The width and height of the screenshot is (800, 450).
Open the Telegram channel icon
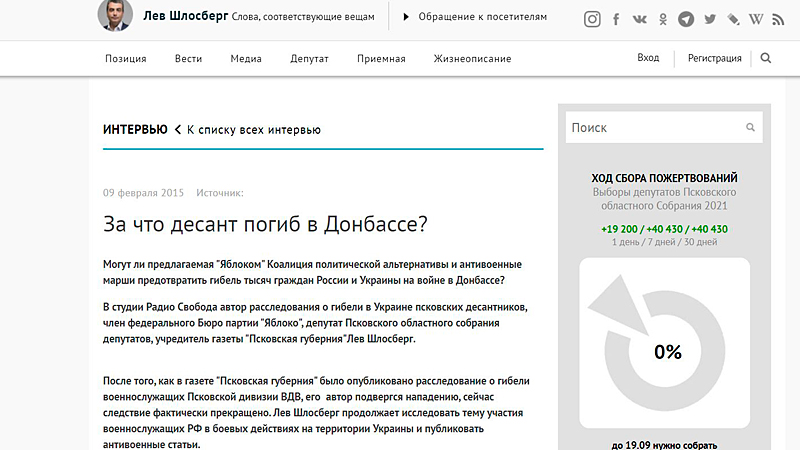tap(686, 19)
